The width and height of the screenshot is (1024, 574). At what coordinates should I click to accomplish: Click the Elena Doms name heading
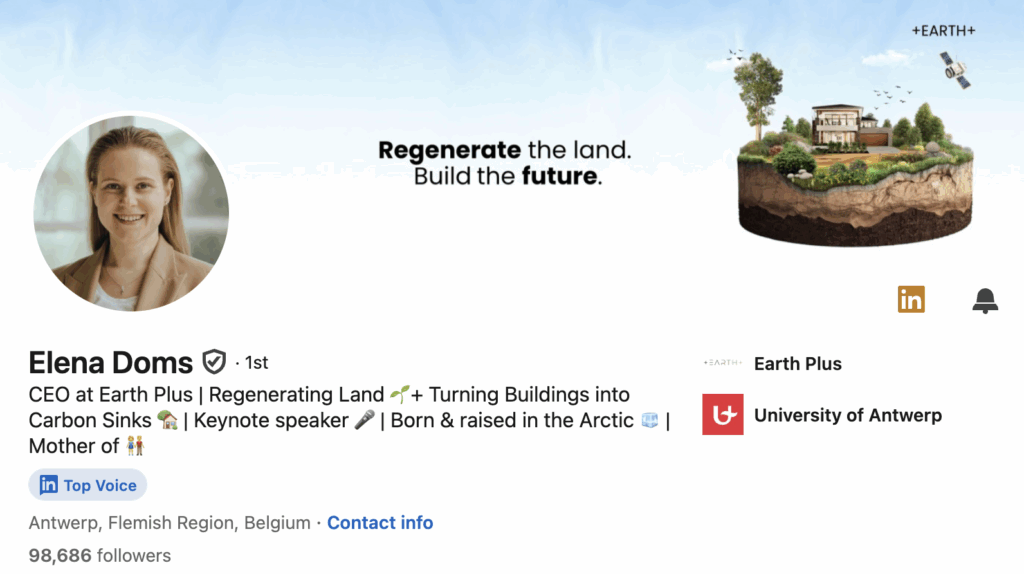[111, 362]
